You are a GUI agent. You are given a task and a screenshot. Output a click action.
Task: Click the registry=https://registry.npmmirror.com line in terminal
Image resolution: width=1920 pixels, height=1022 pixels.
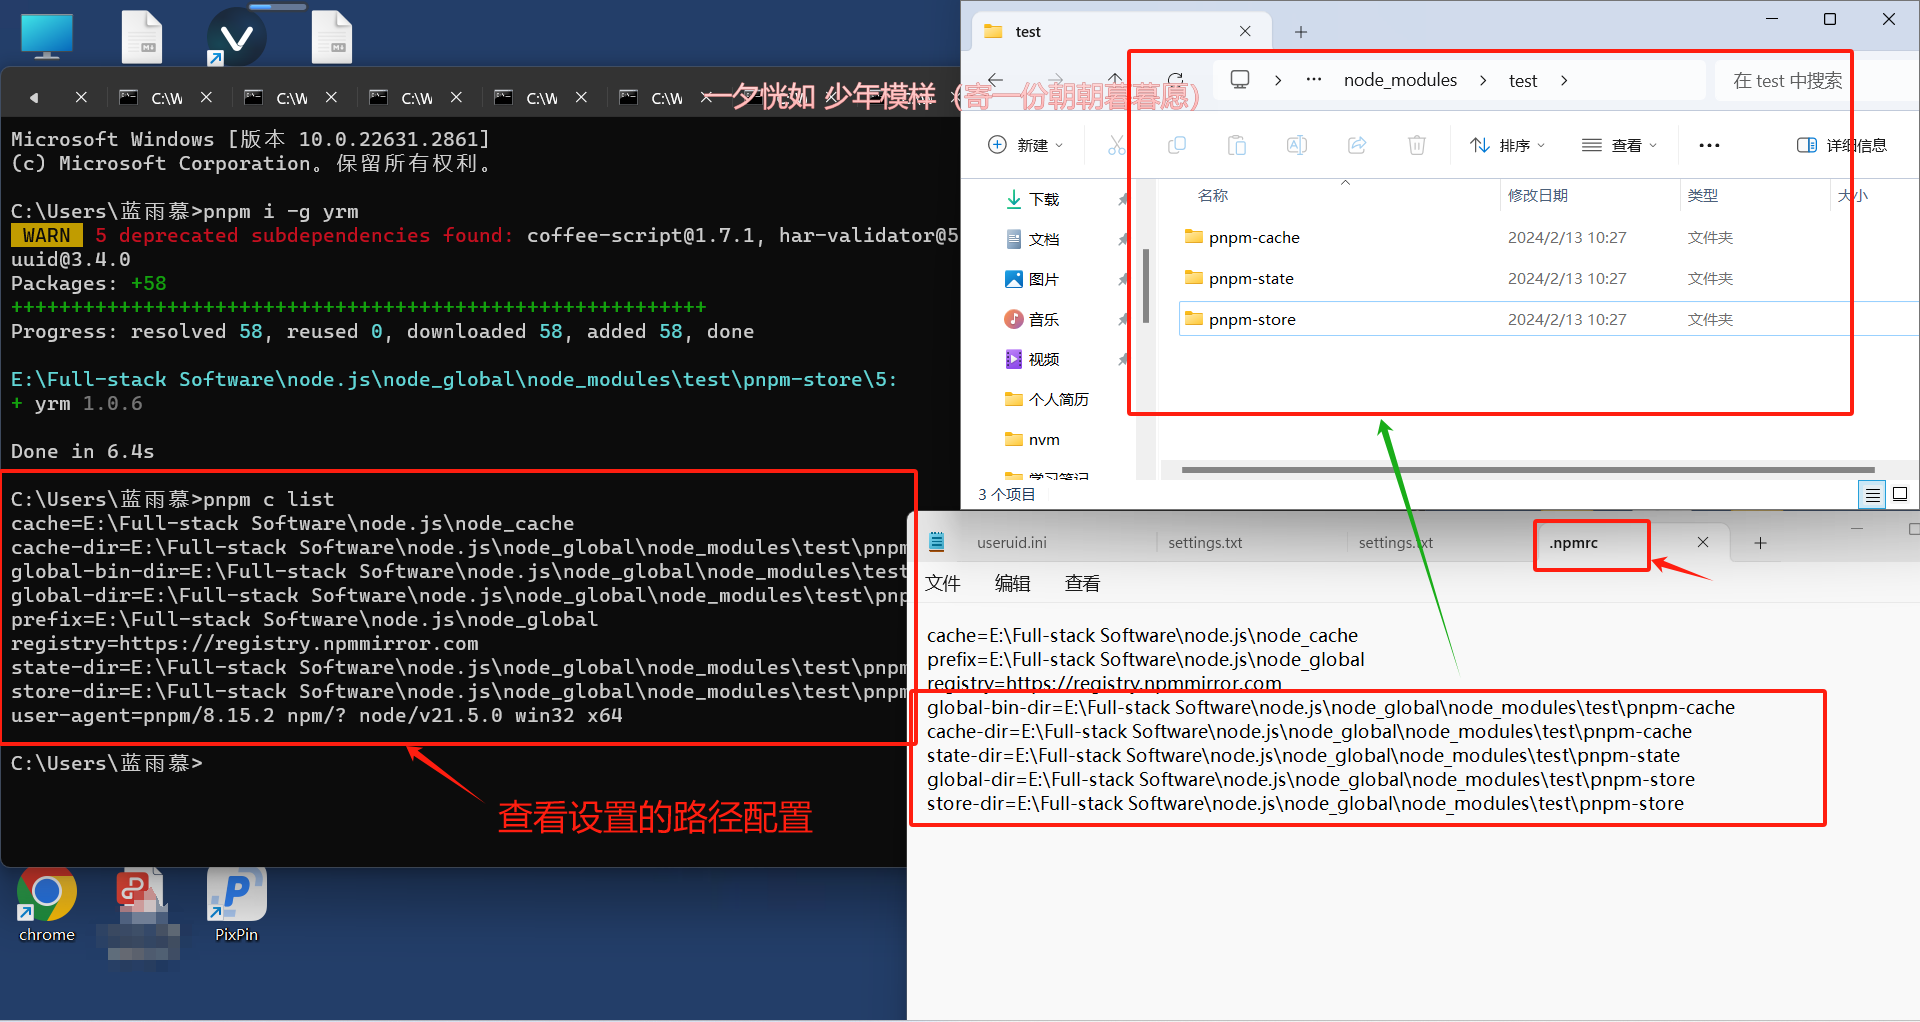pos(245,643)
